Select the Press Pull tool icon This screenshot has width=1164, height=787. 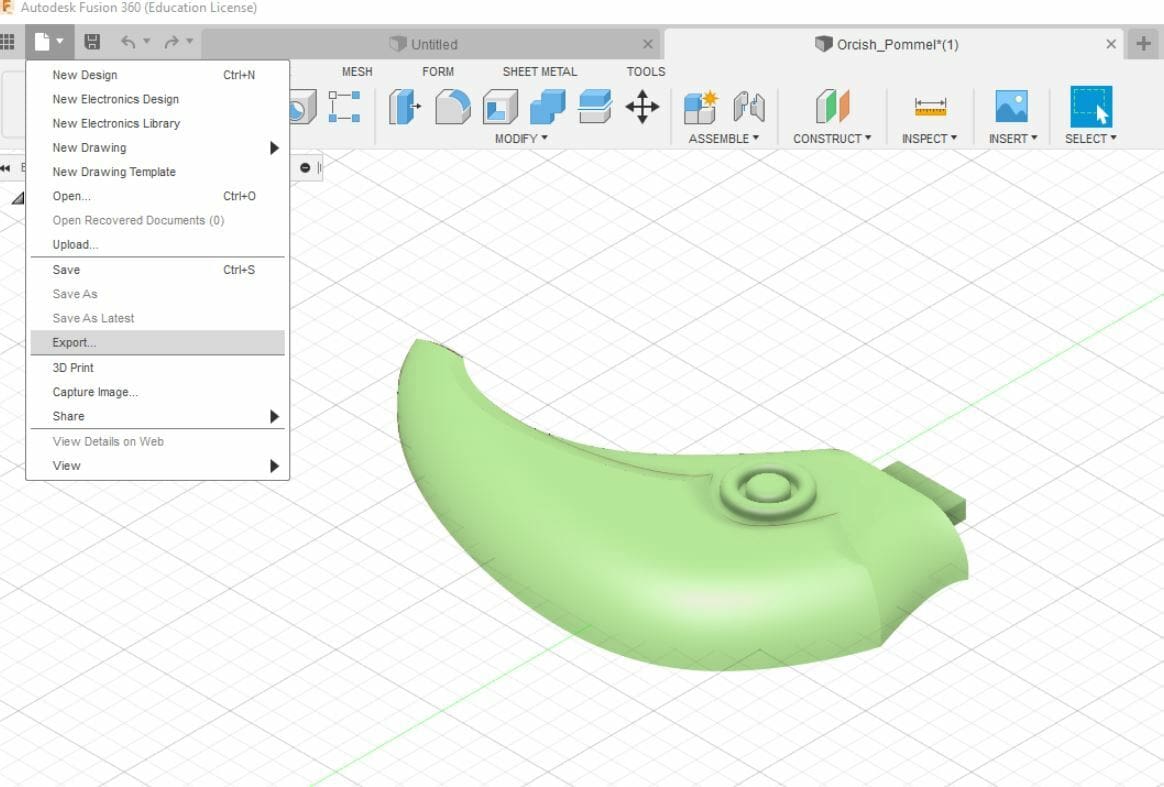pyautogui.click(x=405, y=107)
